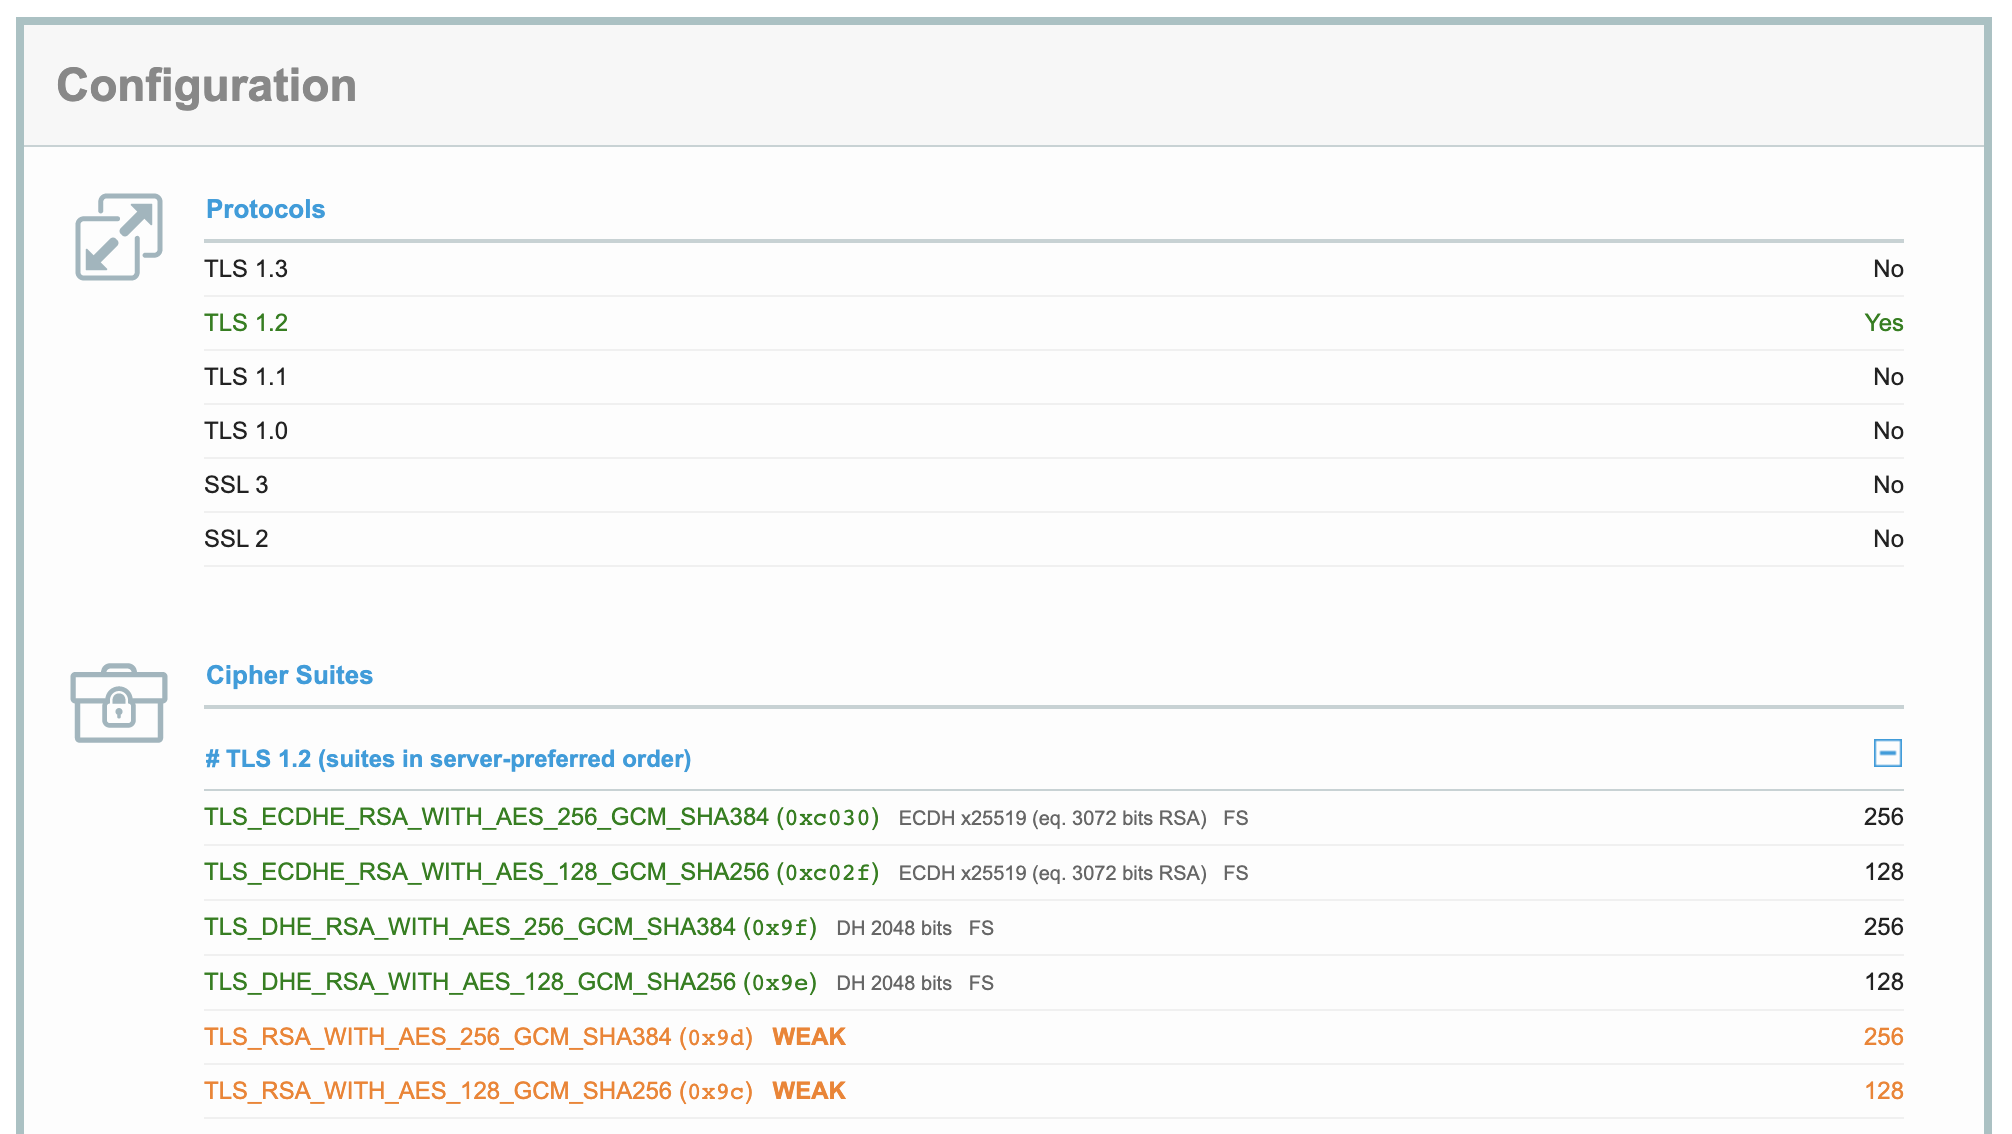Image resolution: width=2012 pixels, height=1134 pixels.
Task: Click the Protocols section heading
Action: tap(265, 209)
